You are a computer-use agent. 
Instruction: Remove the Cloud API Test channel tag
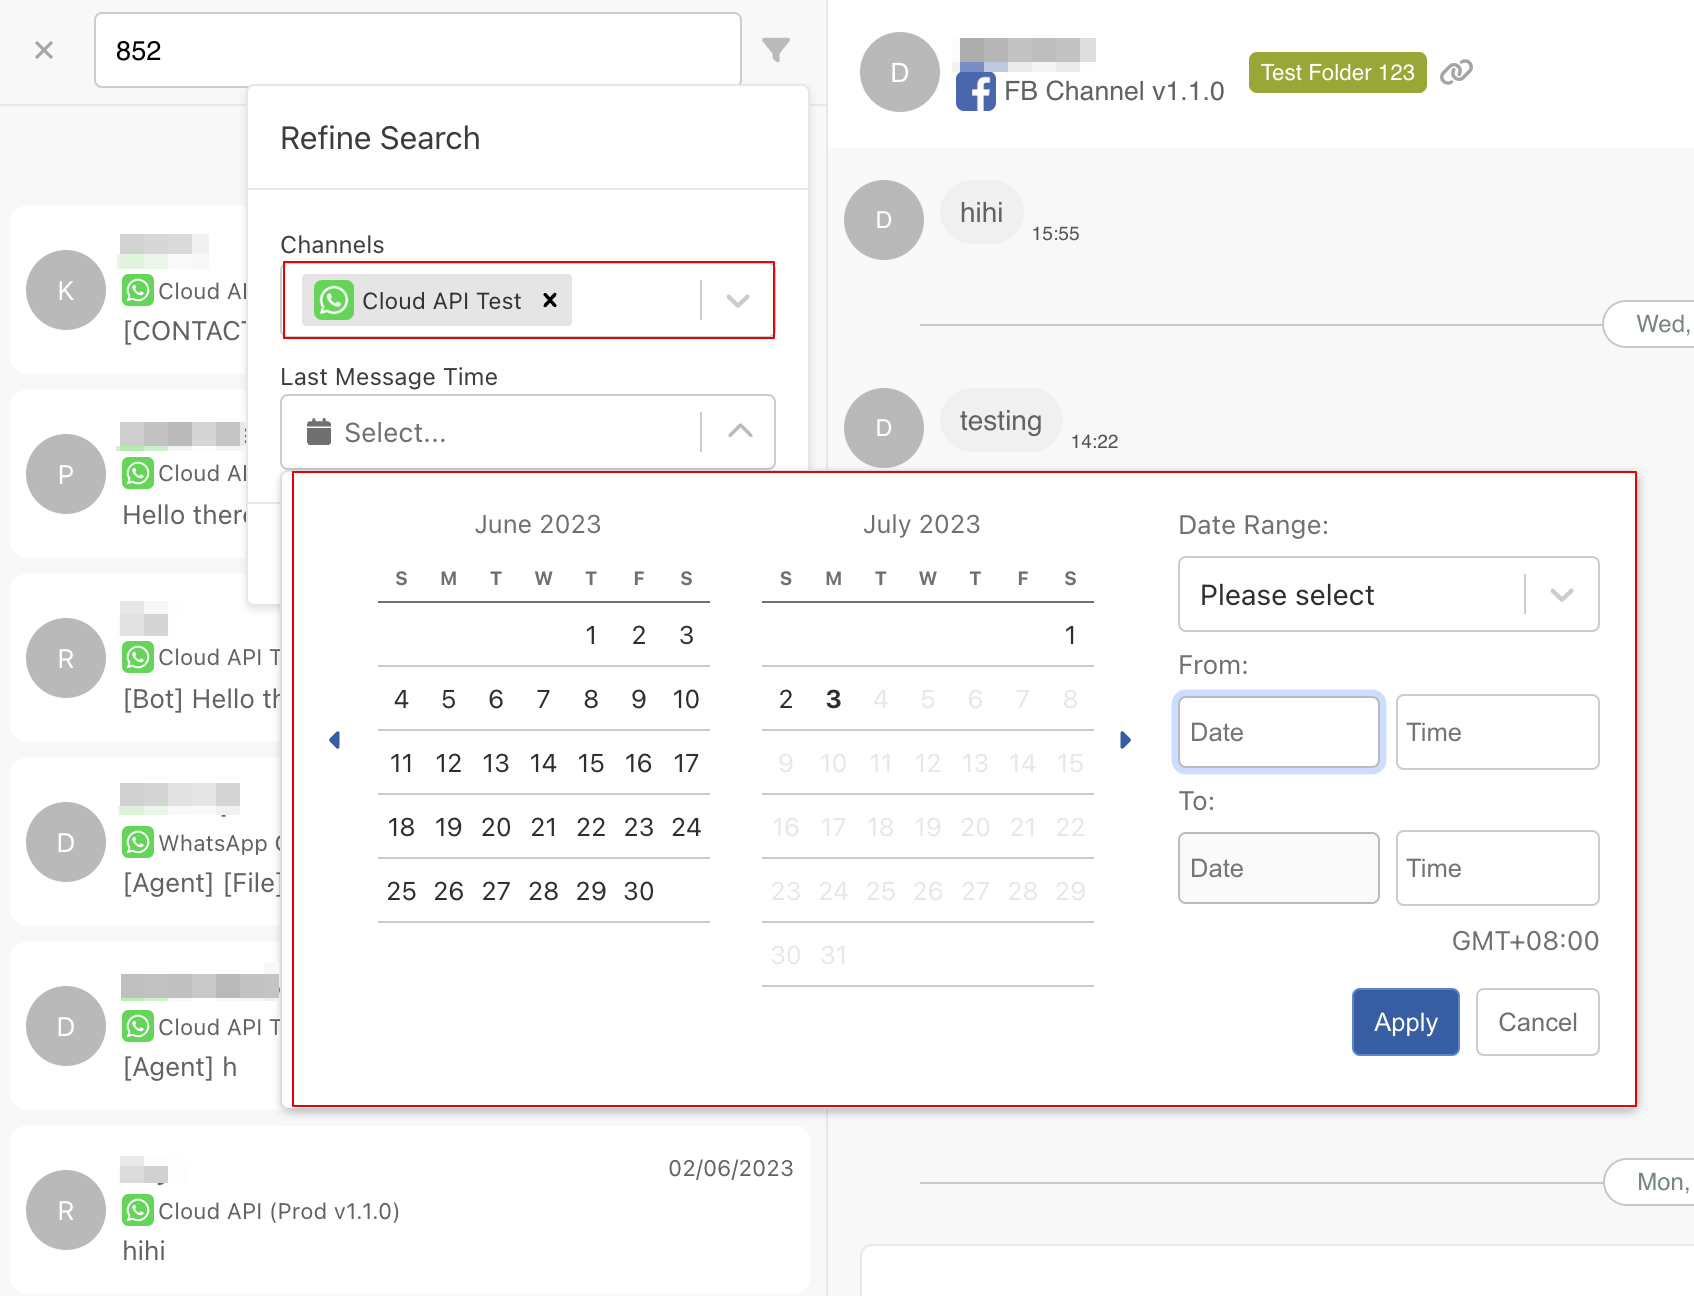pyautogui.click(x=549, y=300)
